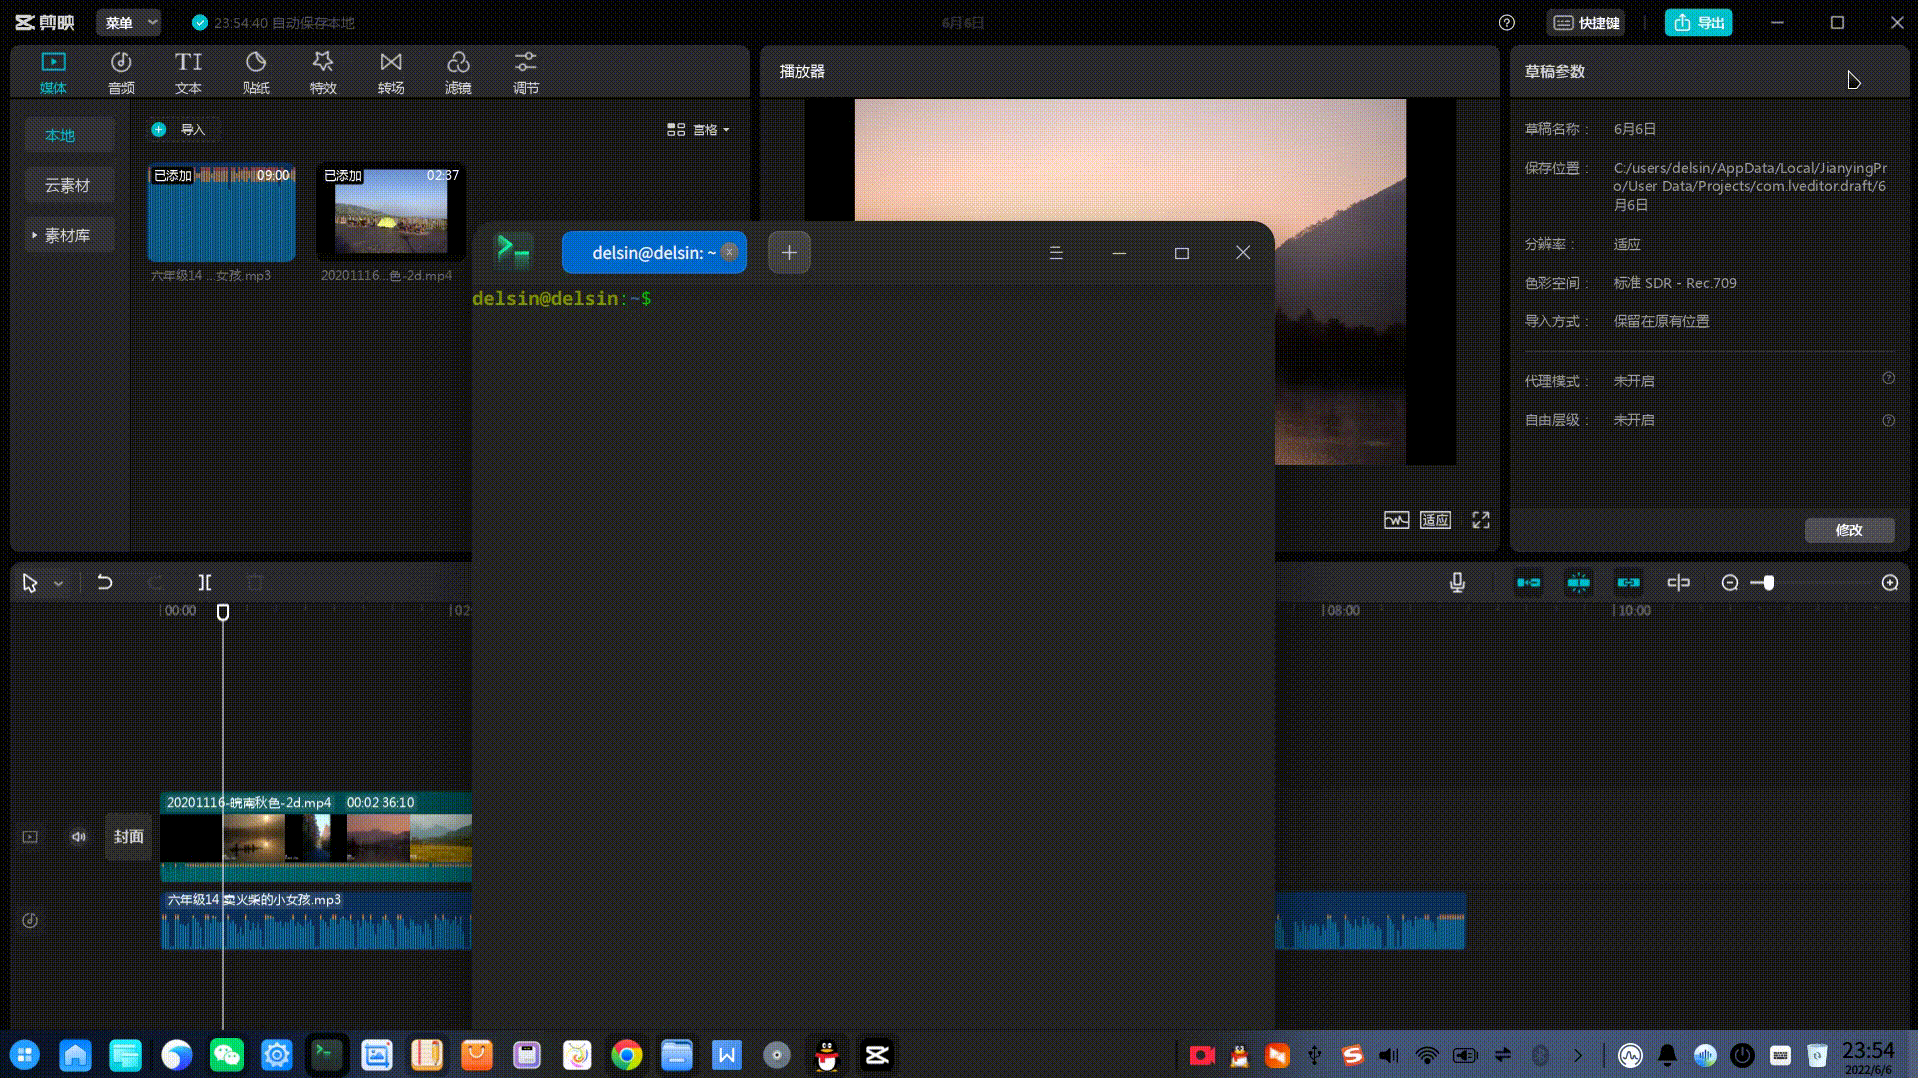Click the timeline zoom slider handle
This screenshot has height=1078, width=1918.
(x=1768, y=583)
